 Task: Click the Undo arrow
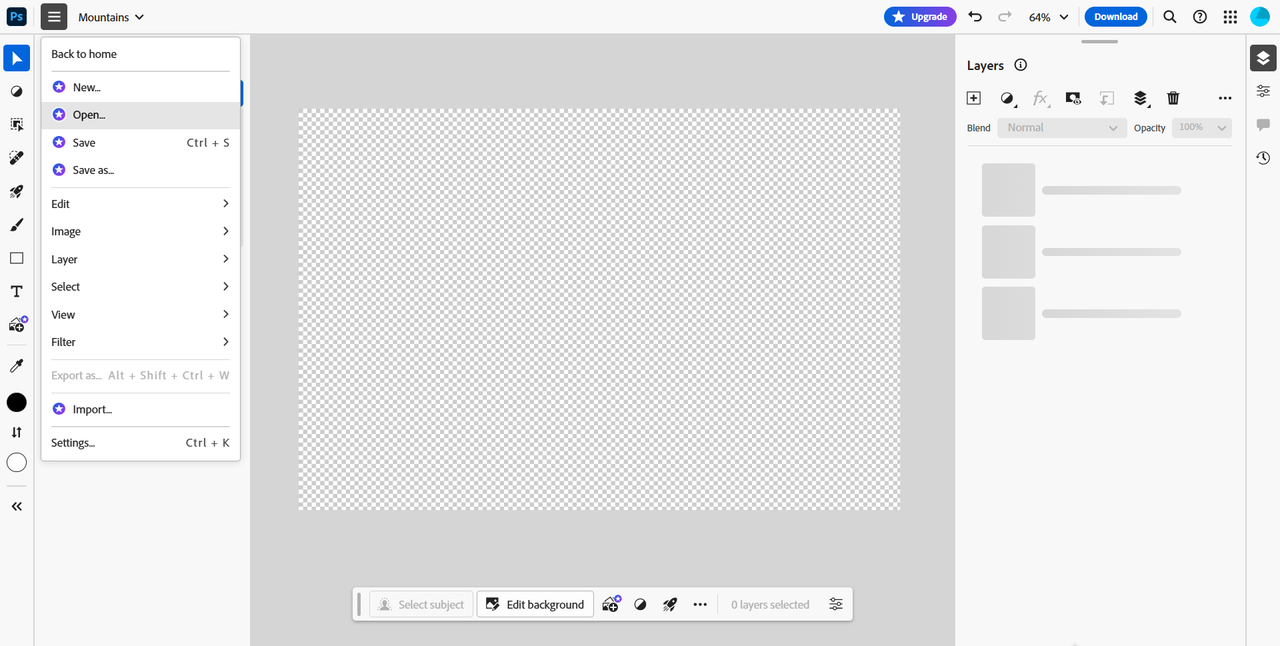click(x=975, y=17)
